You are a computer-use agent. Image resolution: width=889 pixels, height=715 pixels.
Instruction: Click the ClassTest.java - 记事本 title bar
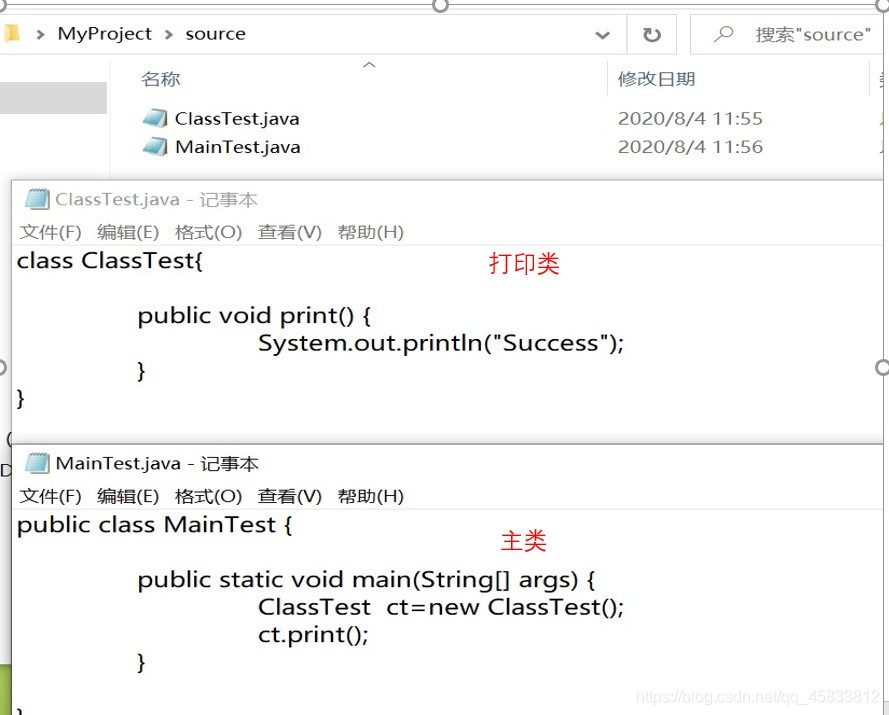[x=447, y=200]
